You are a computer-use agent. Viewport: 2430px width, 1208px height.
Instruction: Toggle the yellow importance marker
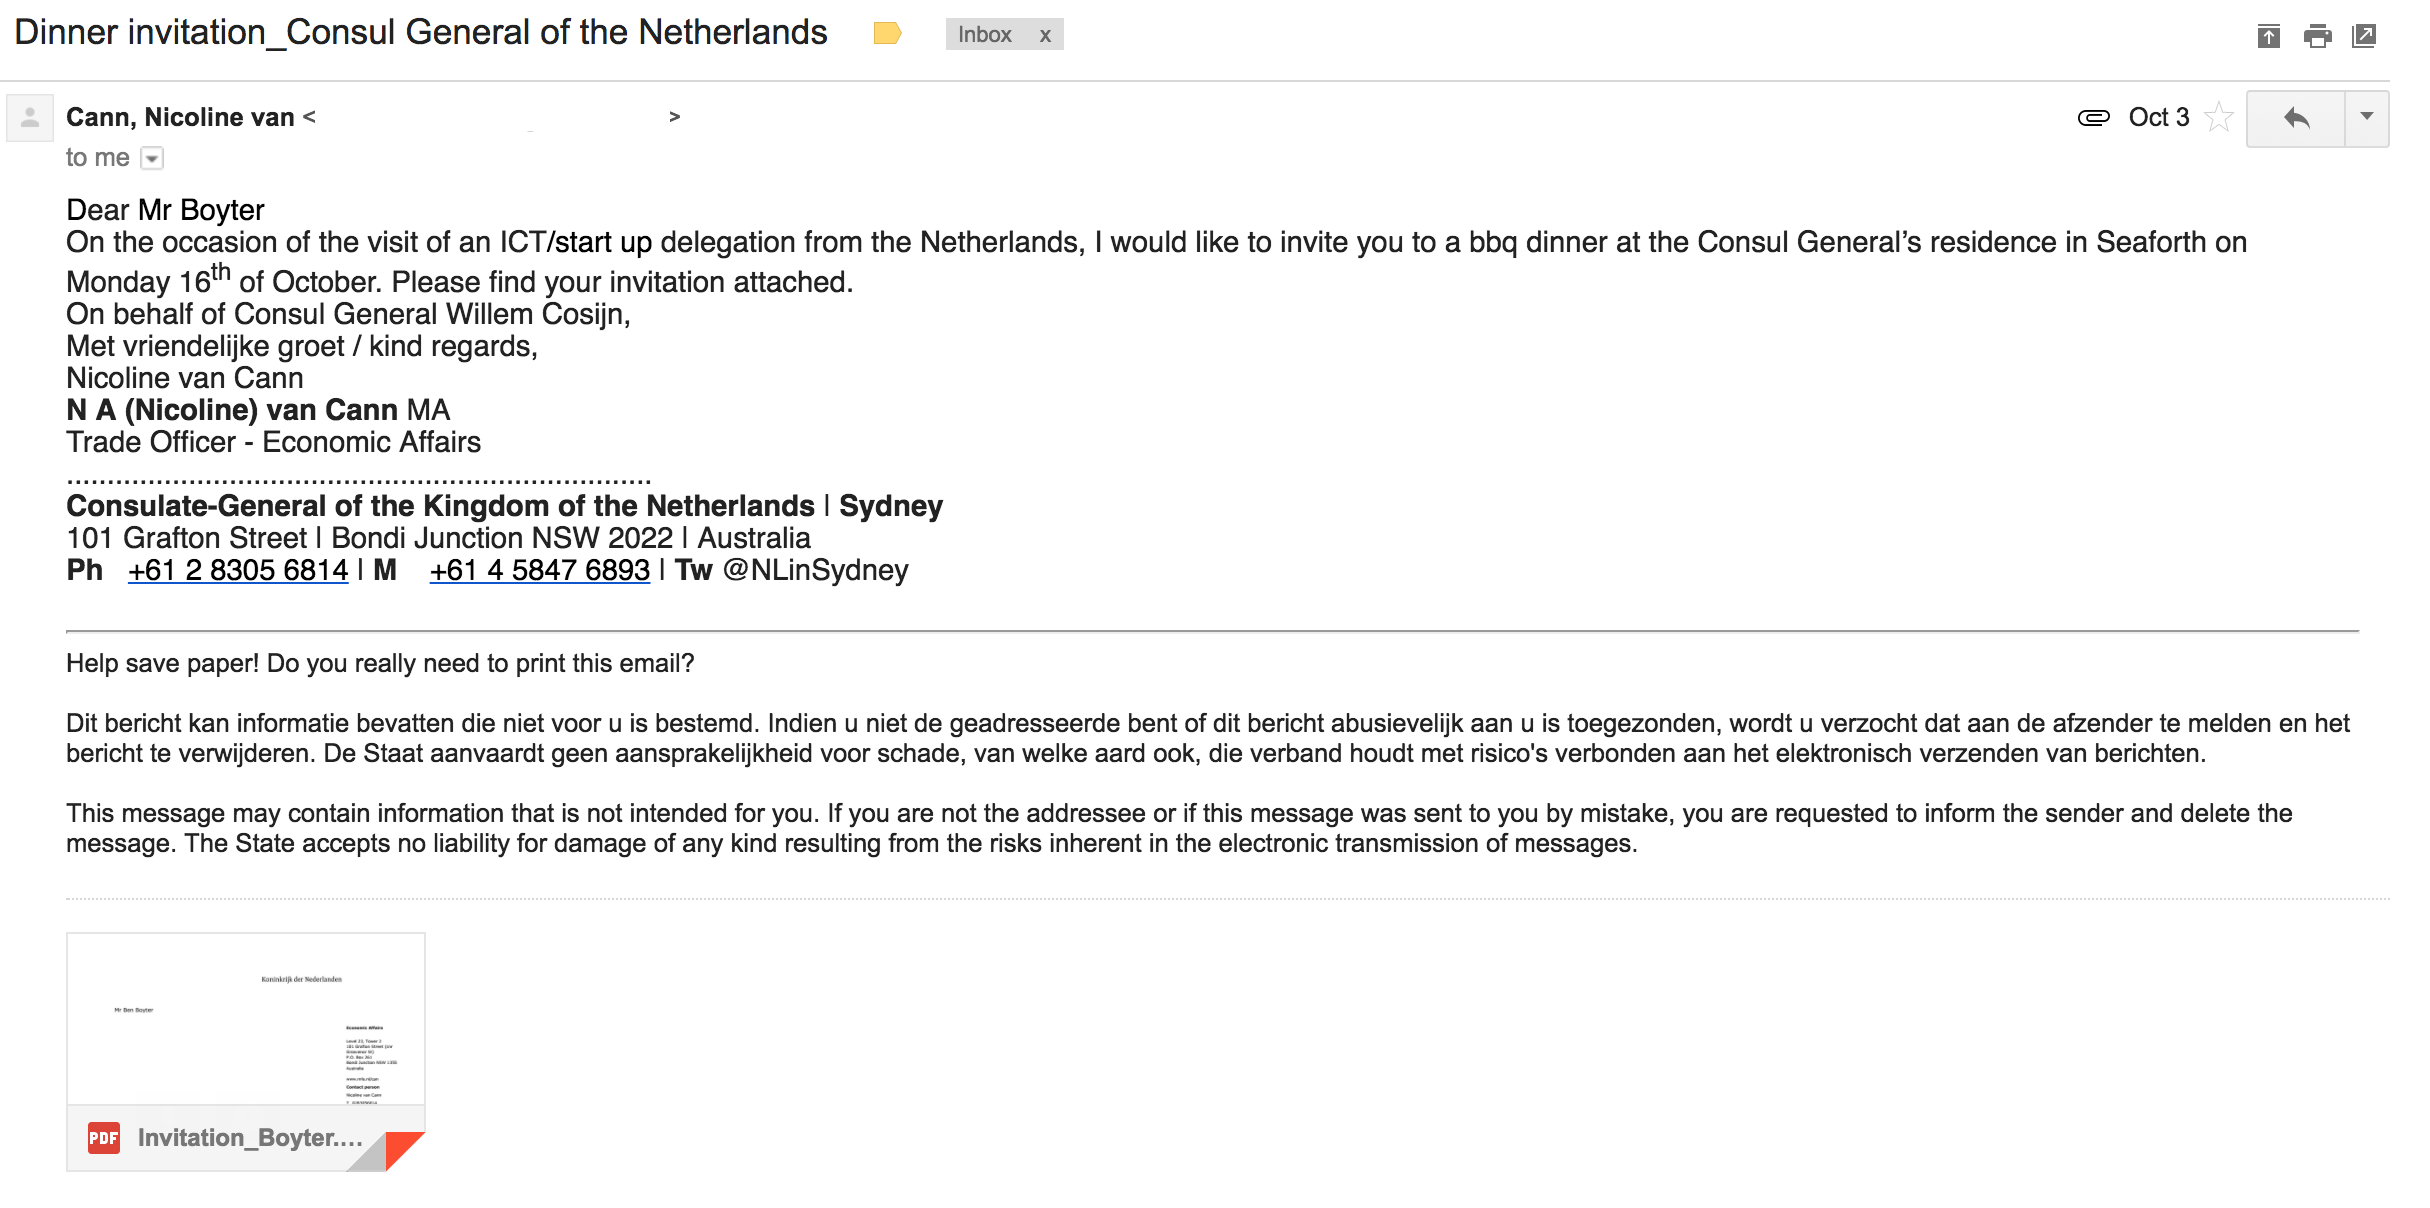coord(886,34)
